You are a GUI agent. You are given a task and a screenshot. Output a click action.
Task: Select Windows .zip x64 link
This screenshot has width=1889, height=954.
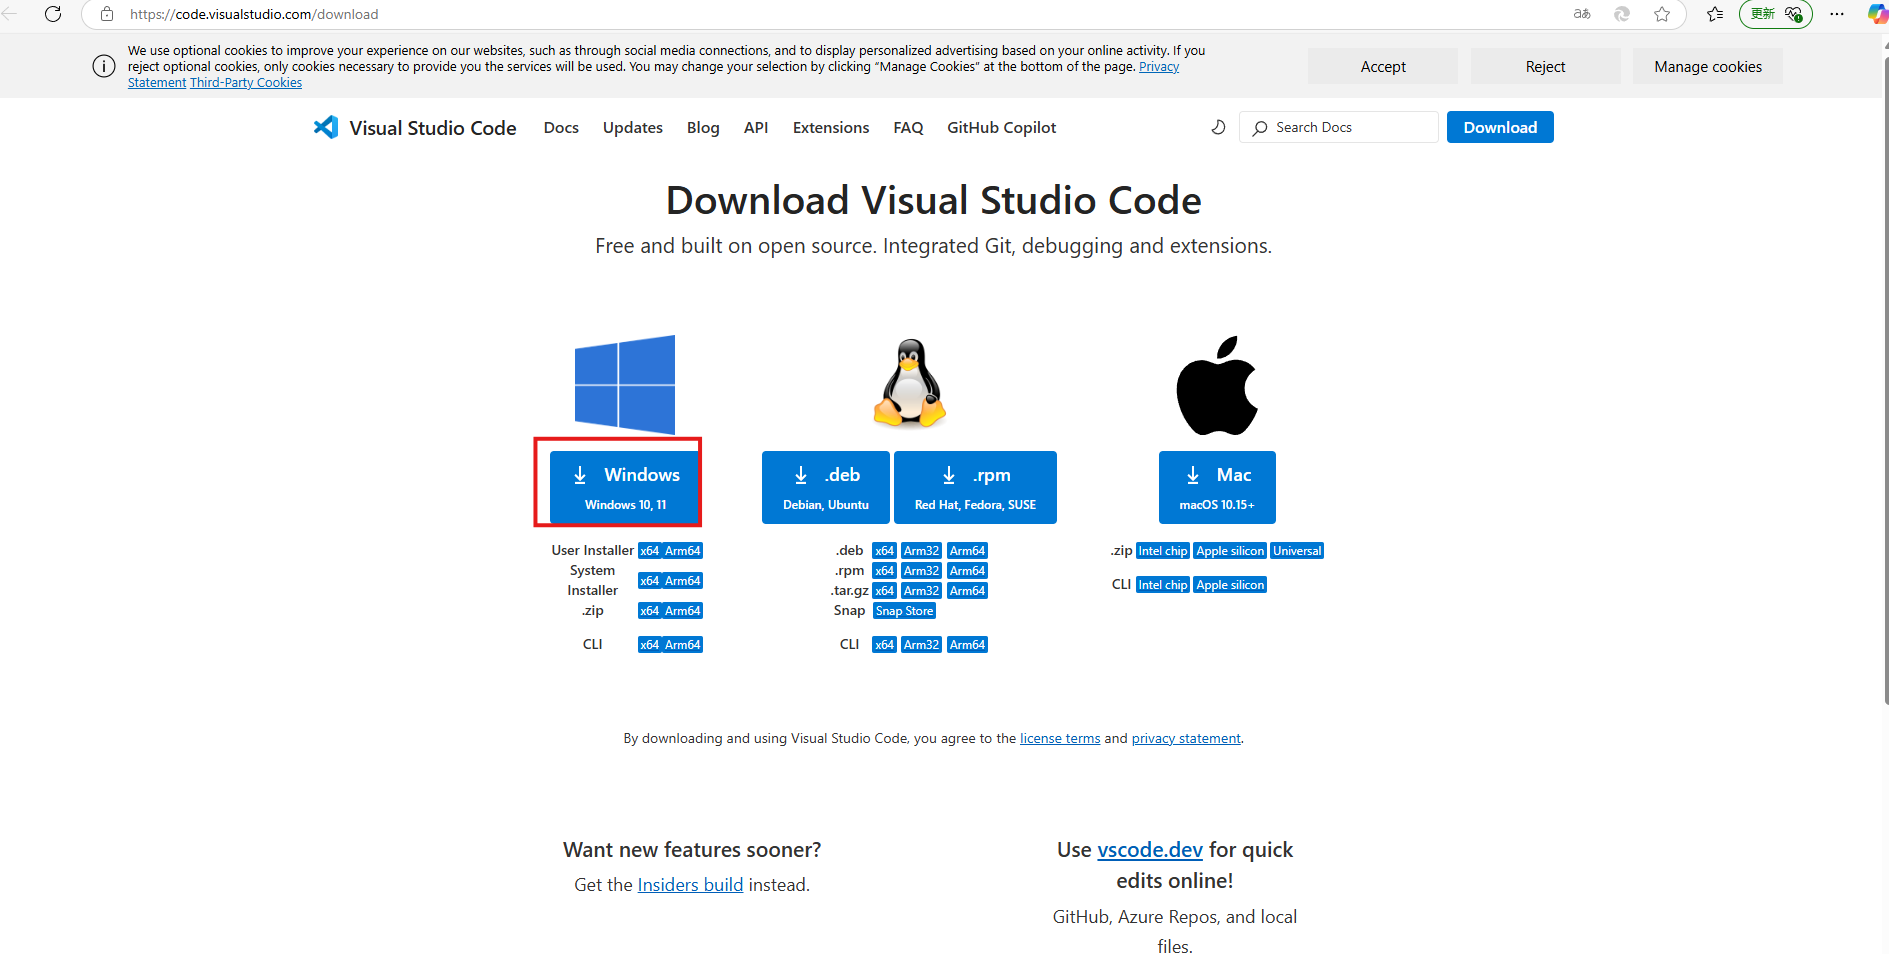click(x=650, y=611)
